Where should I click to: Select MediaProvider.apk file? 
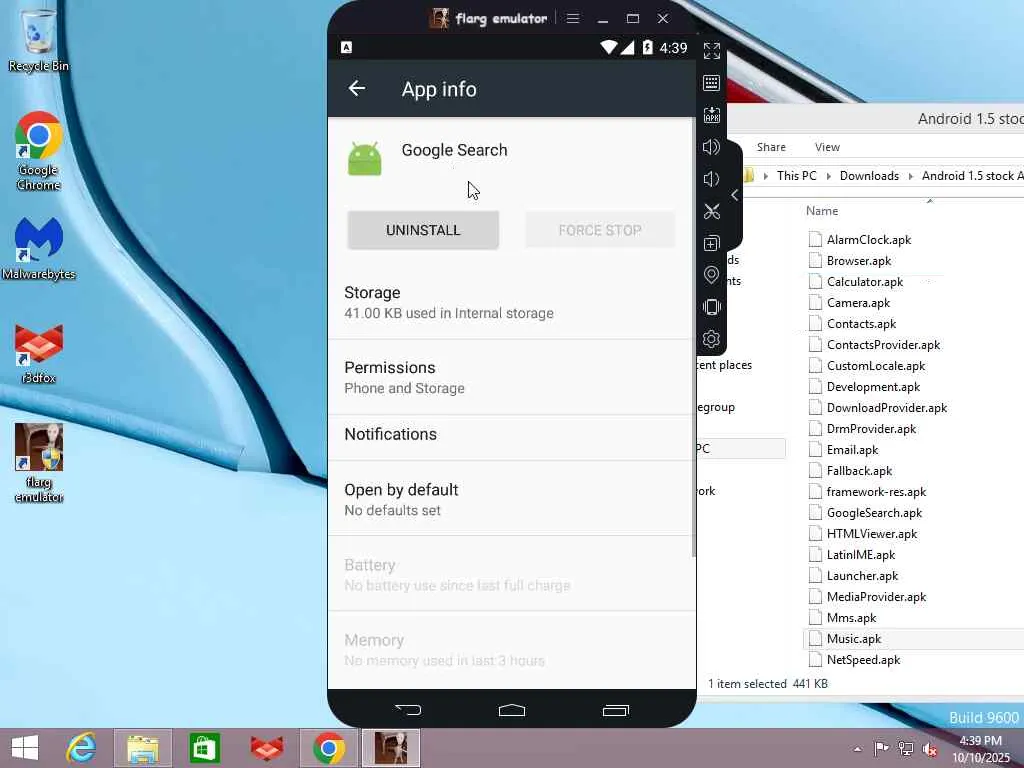coord(876,597)
